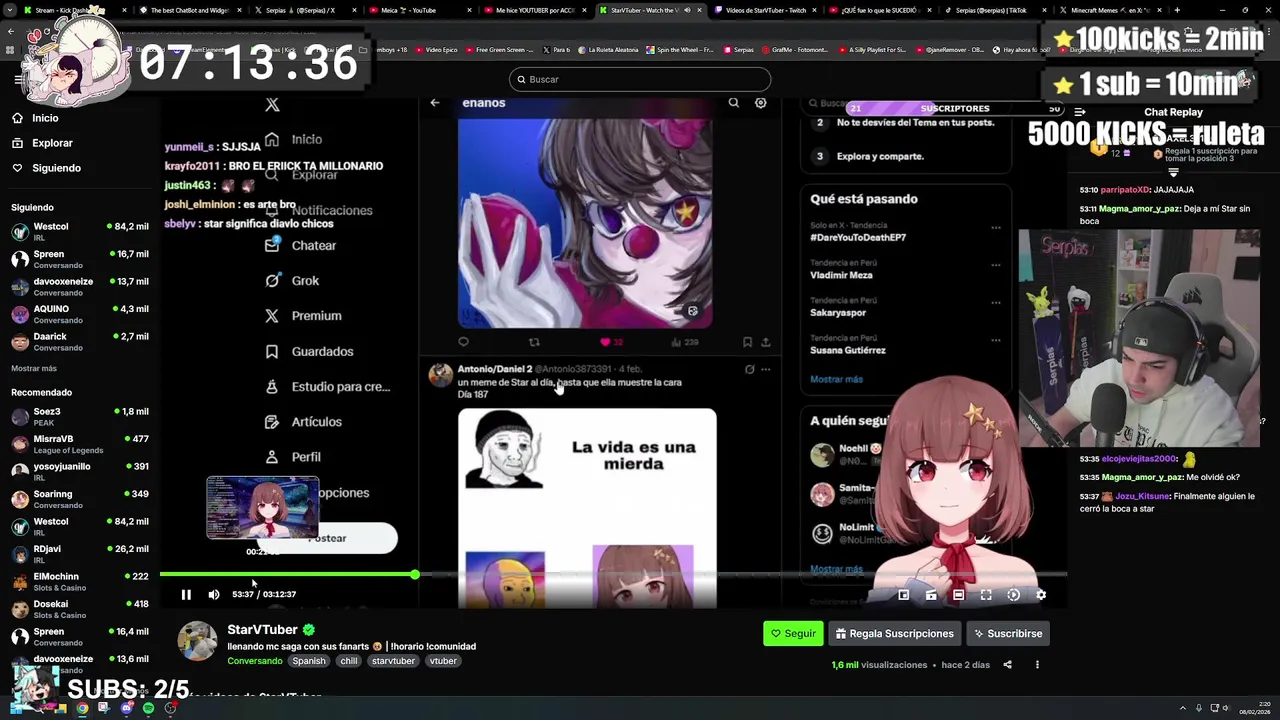Select the Spanish tag
Viewport: 1280px width, 720px height.
[309, 661]
